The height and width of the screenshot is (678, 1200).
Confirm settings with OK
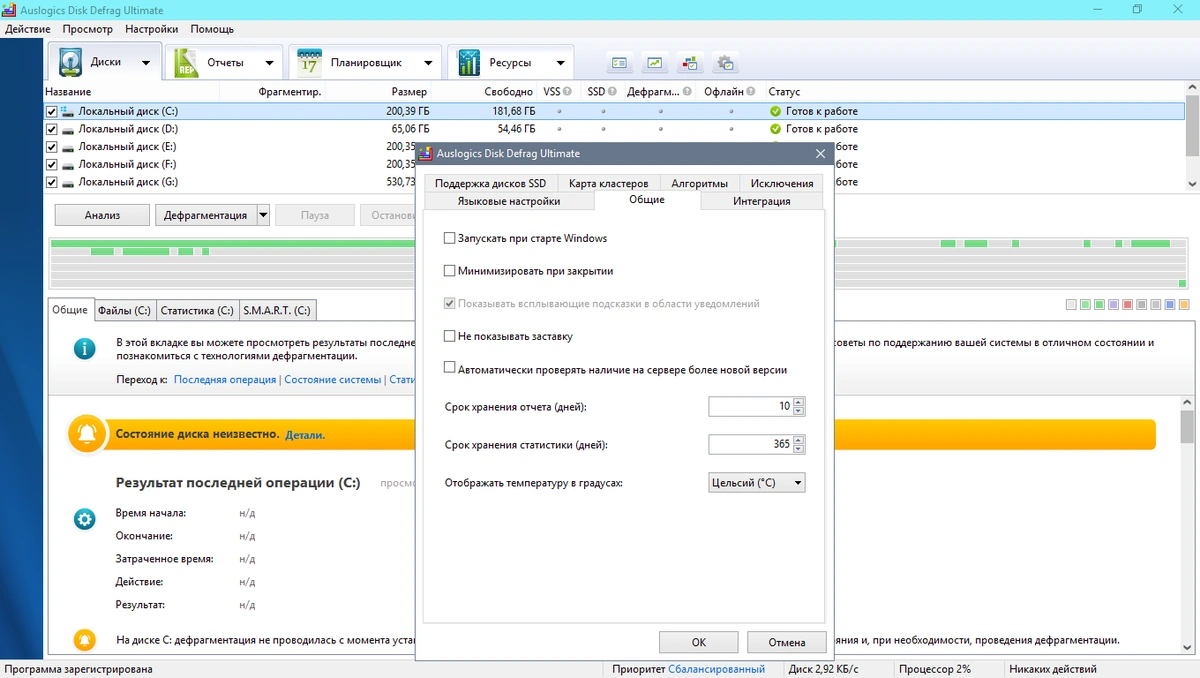click(x=699, y=642)
